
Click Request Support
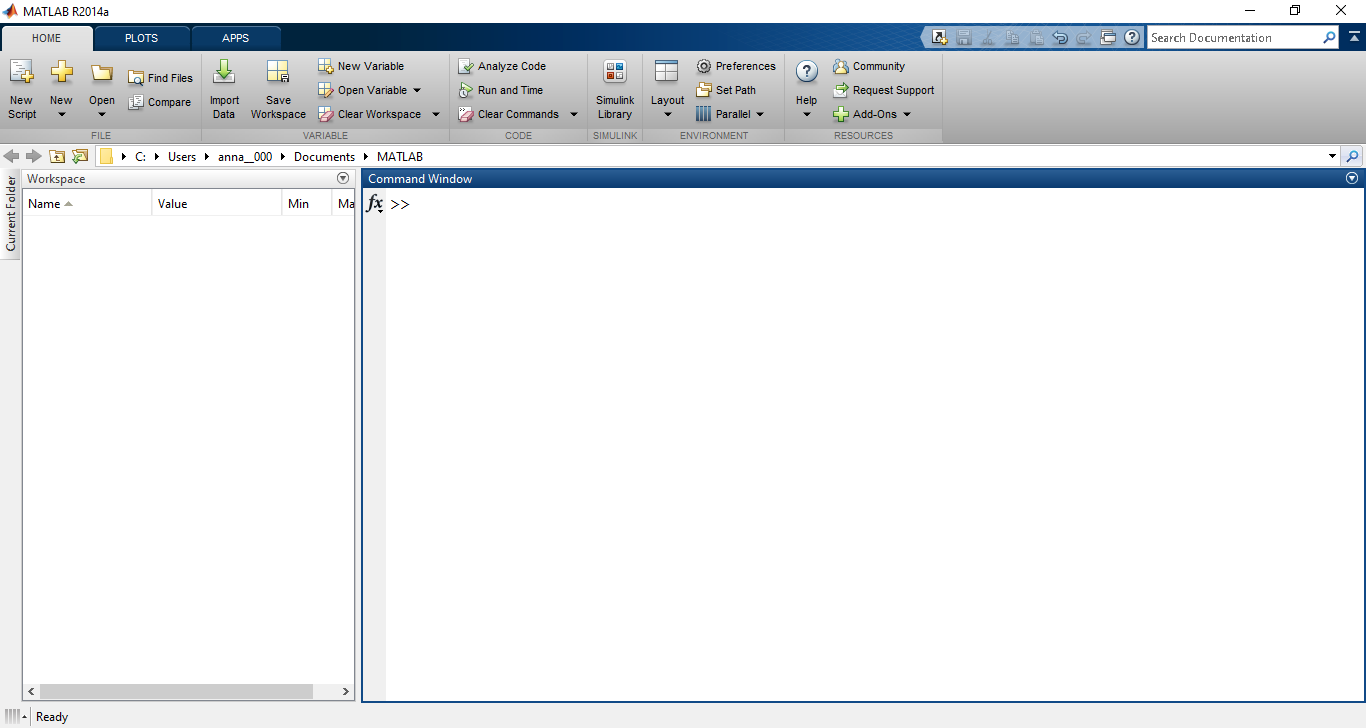(x=883, y=90)
